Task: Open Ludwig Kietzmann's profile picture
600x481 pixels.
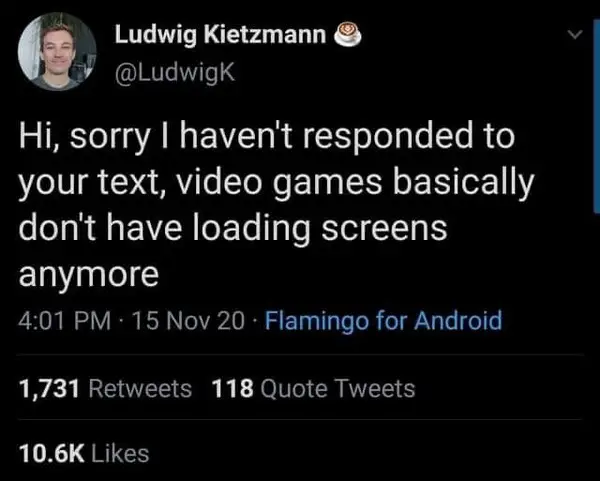Action: pyautogui.click(x=57, y=51)
